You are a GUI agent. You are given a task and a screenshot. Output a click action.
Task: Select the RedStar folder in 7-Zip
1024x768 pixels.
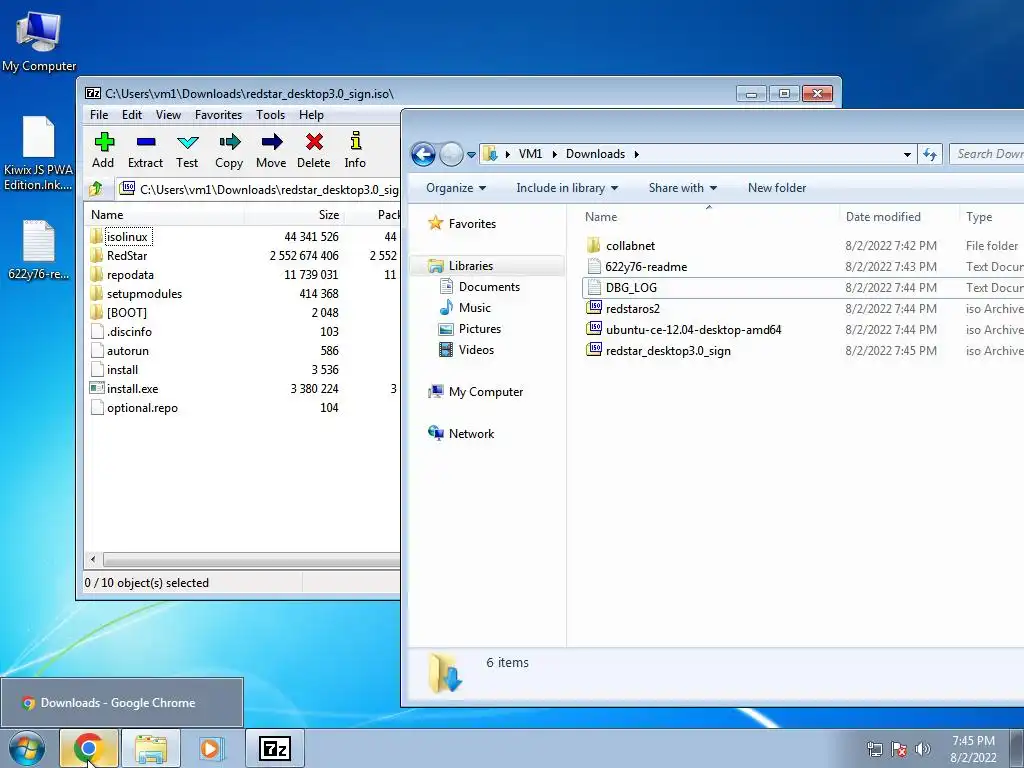127,255
